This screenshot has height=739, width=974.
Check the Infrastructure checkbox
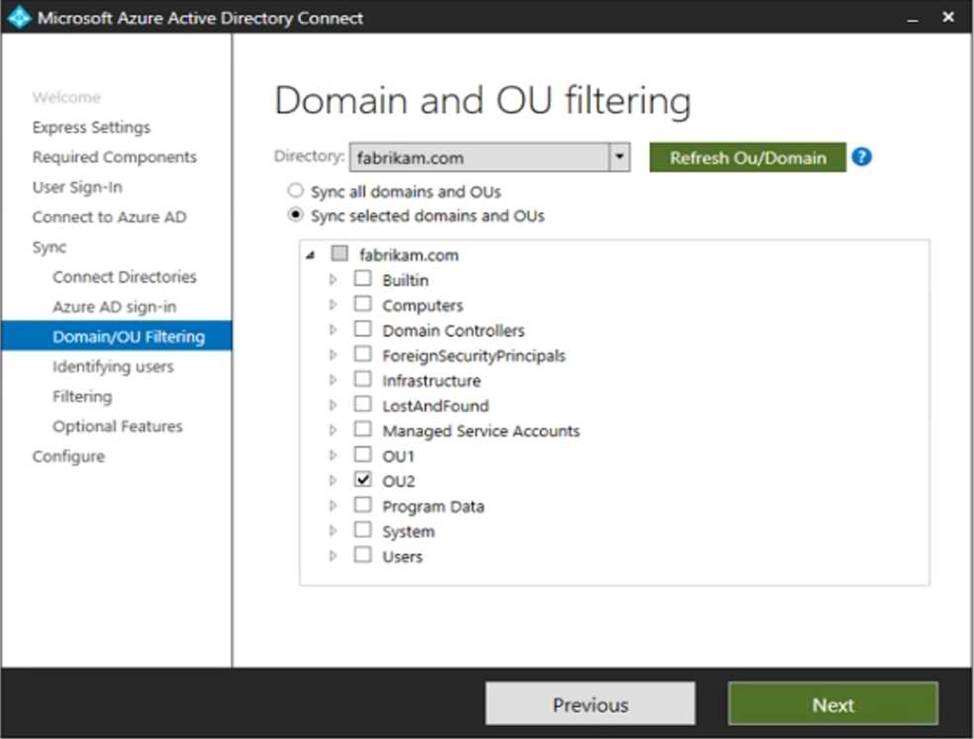pos(363,379)
